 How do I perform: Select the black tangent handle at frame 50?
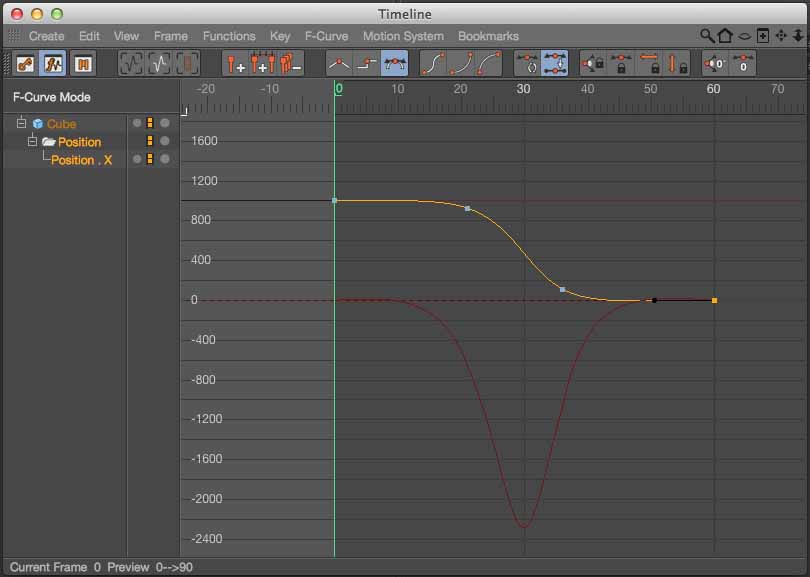[654, 300]
